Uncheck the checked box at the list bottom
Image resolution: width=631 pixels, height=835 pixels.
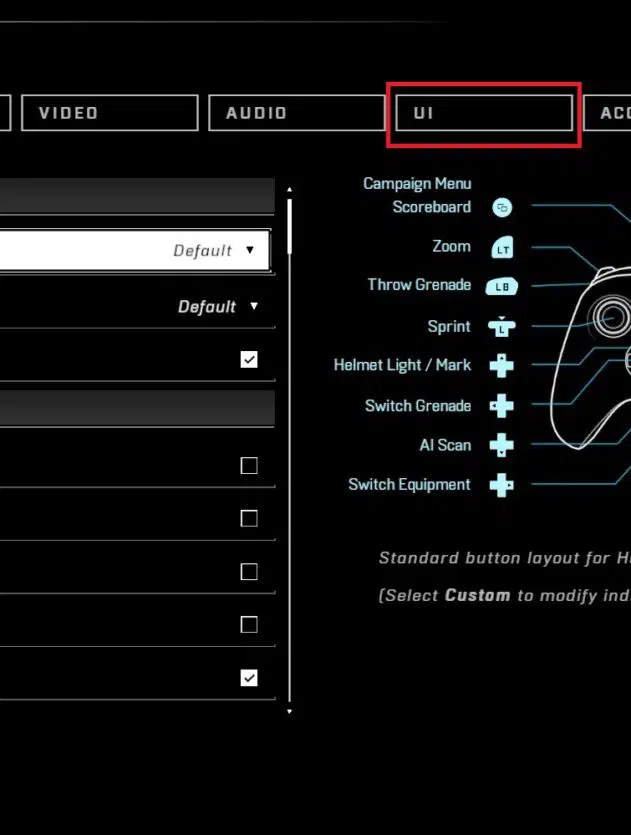pos(249,678)
